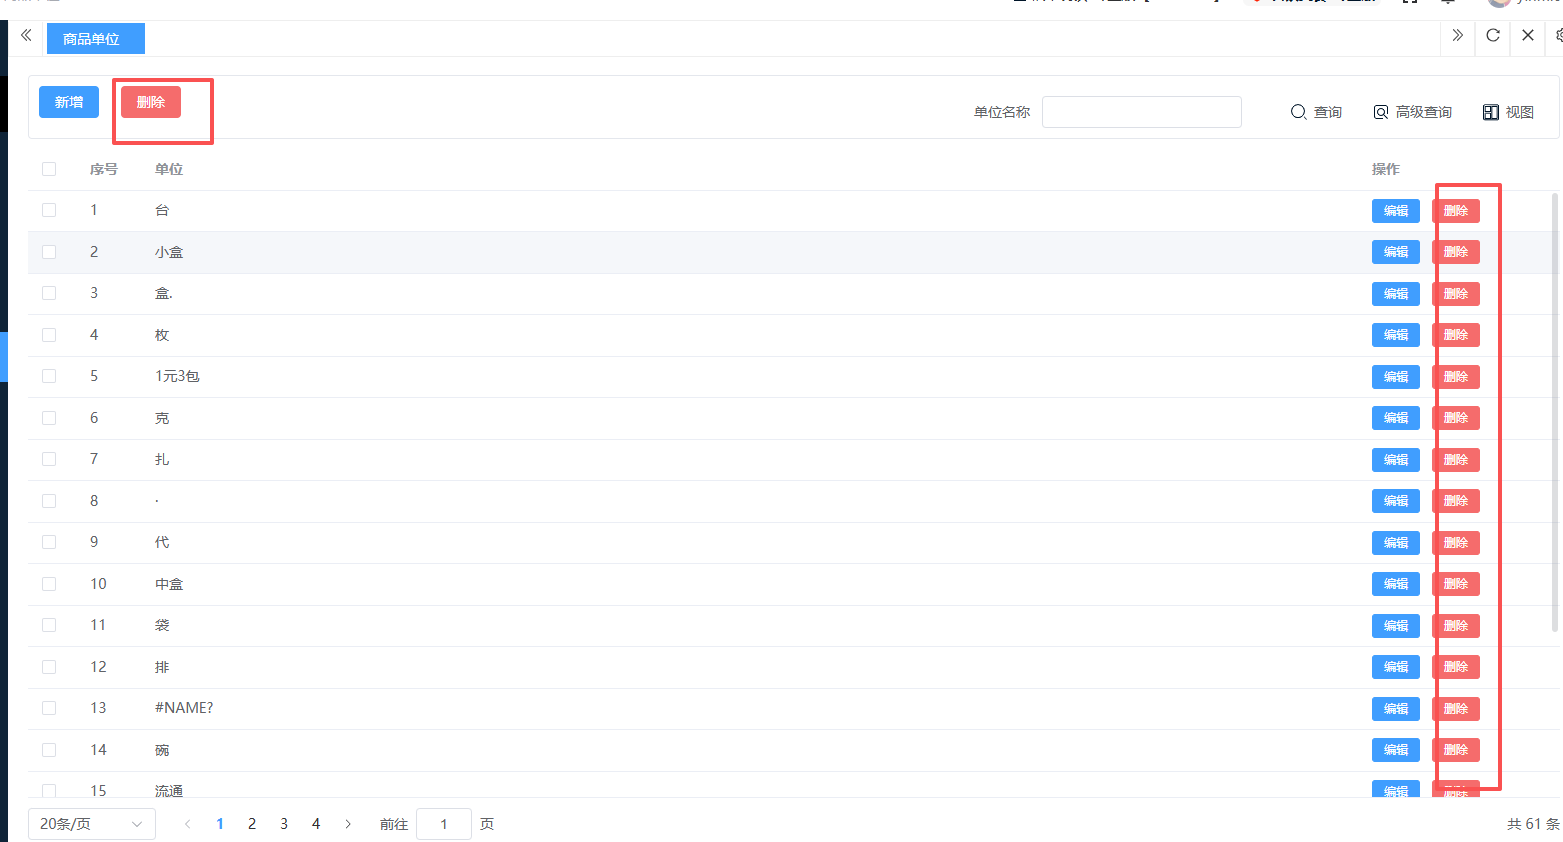Click the blue 新增 button
Image resolution: width=1563 pixels, height=842 pixels.
pyautogui.click(x=69, y=102)
